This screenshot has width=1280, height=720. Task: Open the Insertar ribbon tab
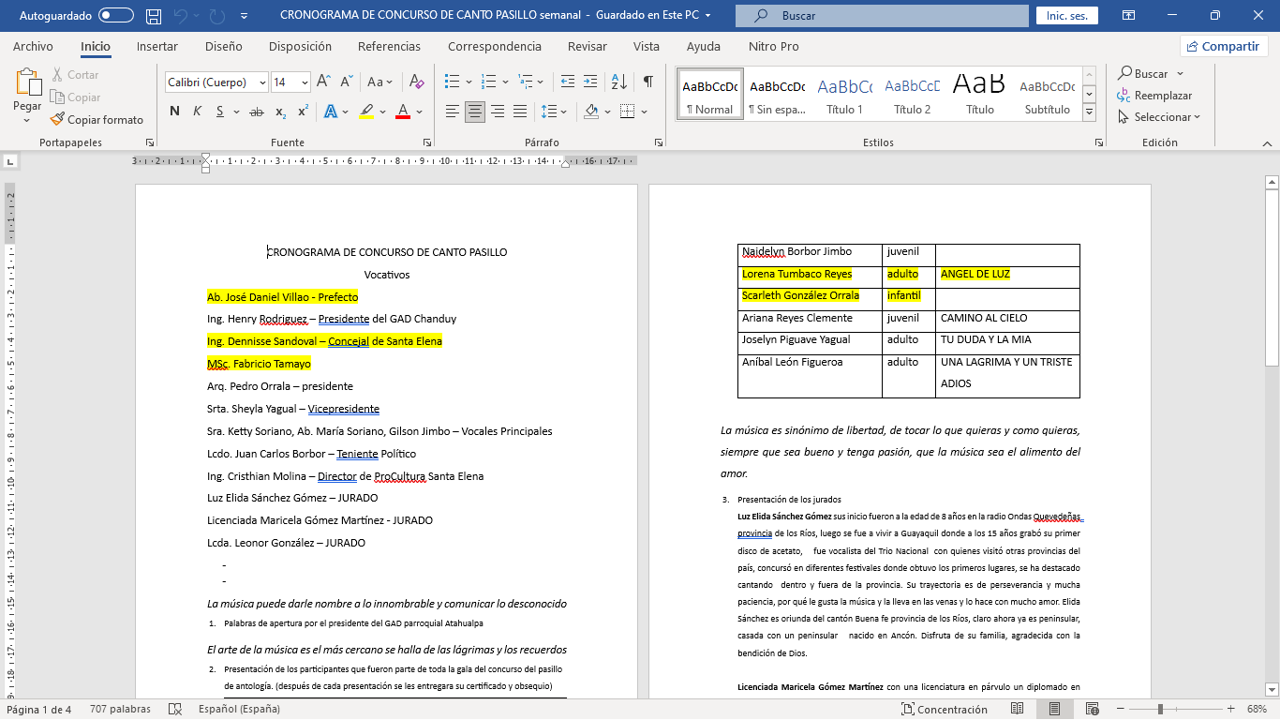tap(157, 46)
